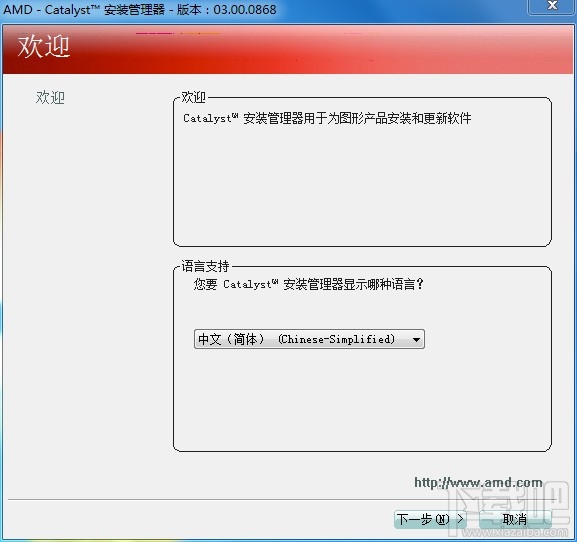Click the 下一步(N) next button
This screenshot has width=577, height=542.
[x=430, y=519]
